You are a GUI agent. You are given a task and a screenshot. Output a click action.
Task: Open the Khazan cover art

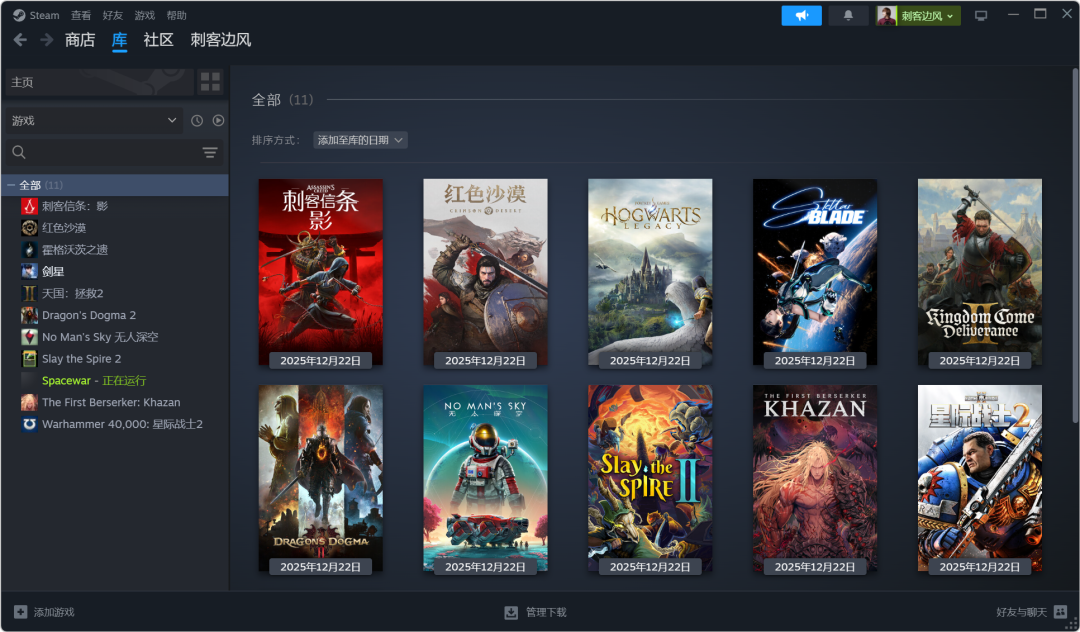(815, 478)
